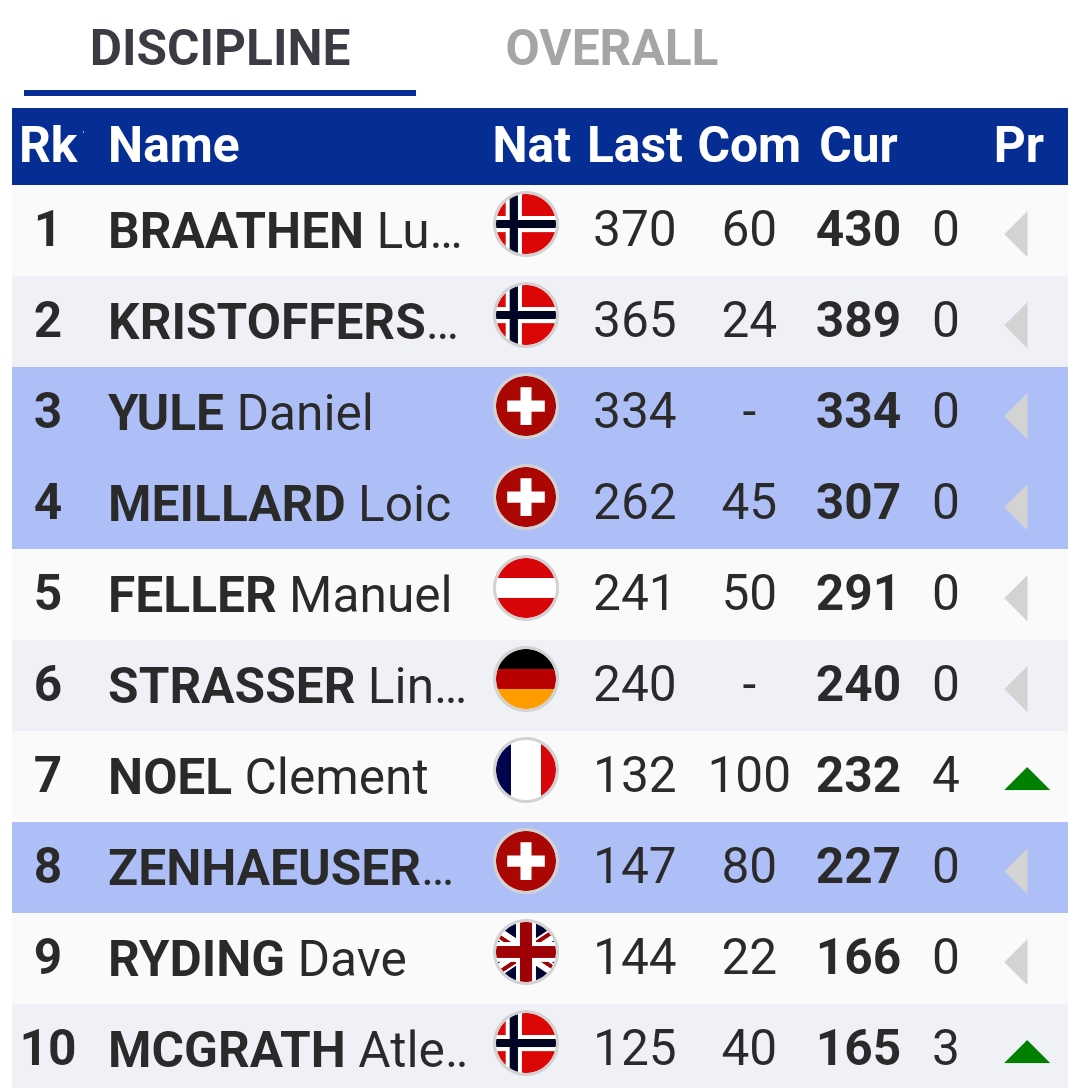Image resolution: width=1080 pixels, height=1088 pixels.
Task: Click France flag beside NOEL Clement
Action: pyautogui.click(x=525, y=771)
